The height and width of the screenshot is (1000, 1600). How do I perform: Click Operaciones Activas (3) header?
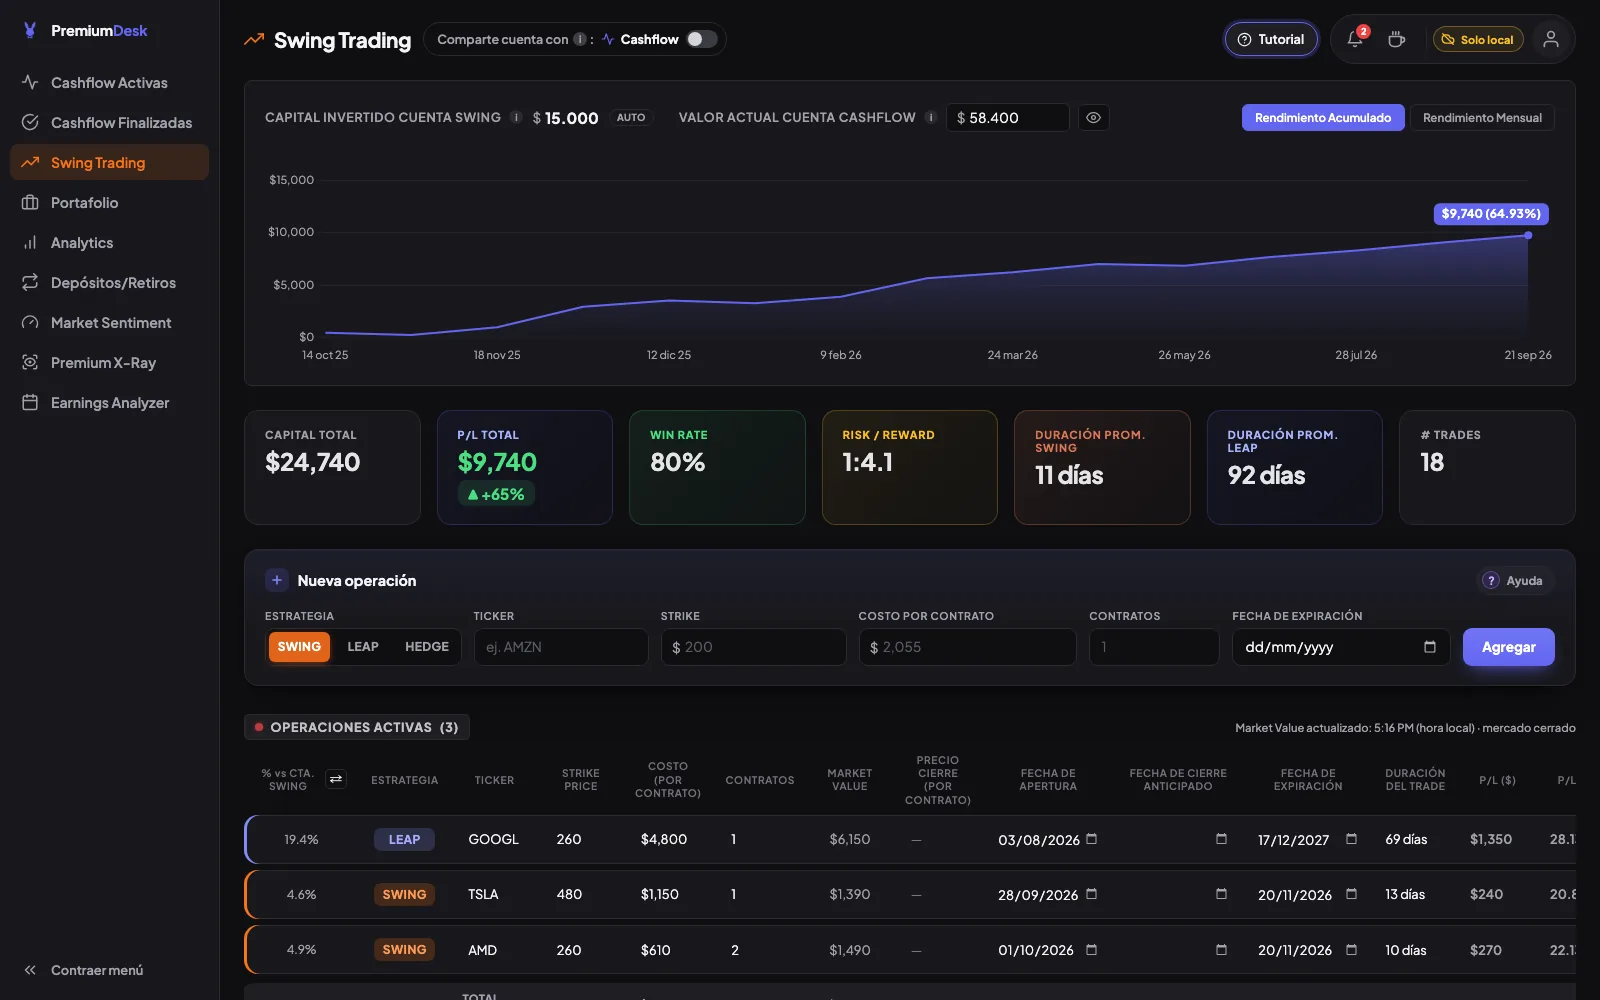pyautogui.click(x=357, y=727)
